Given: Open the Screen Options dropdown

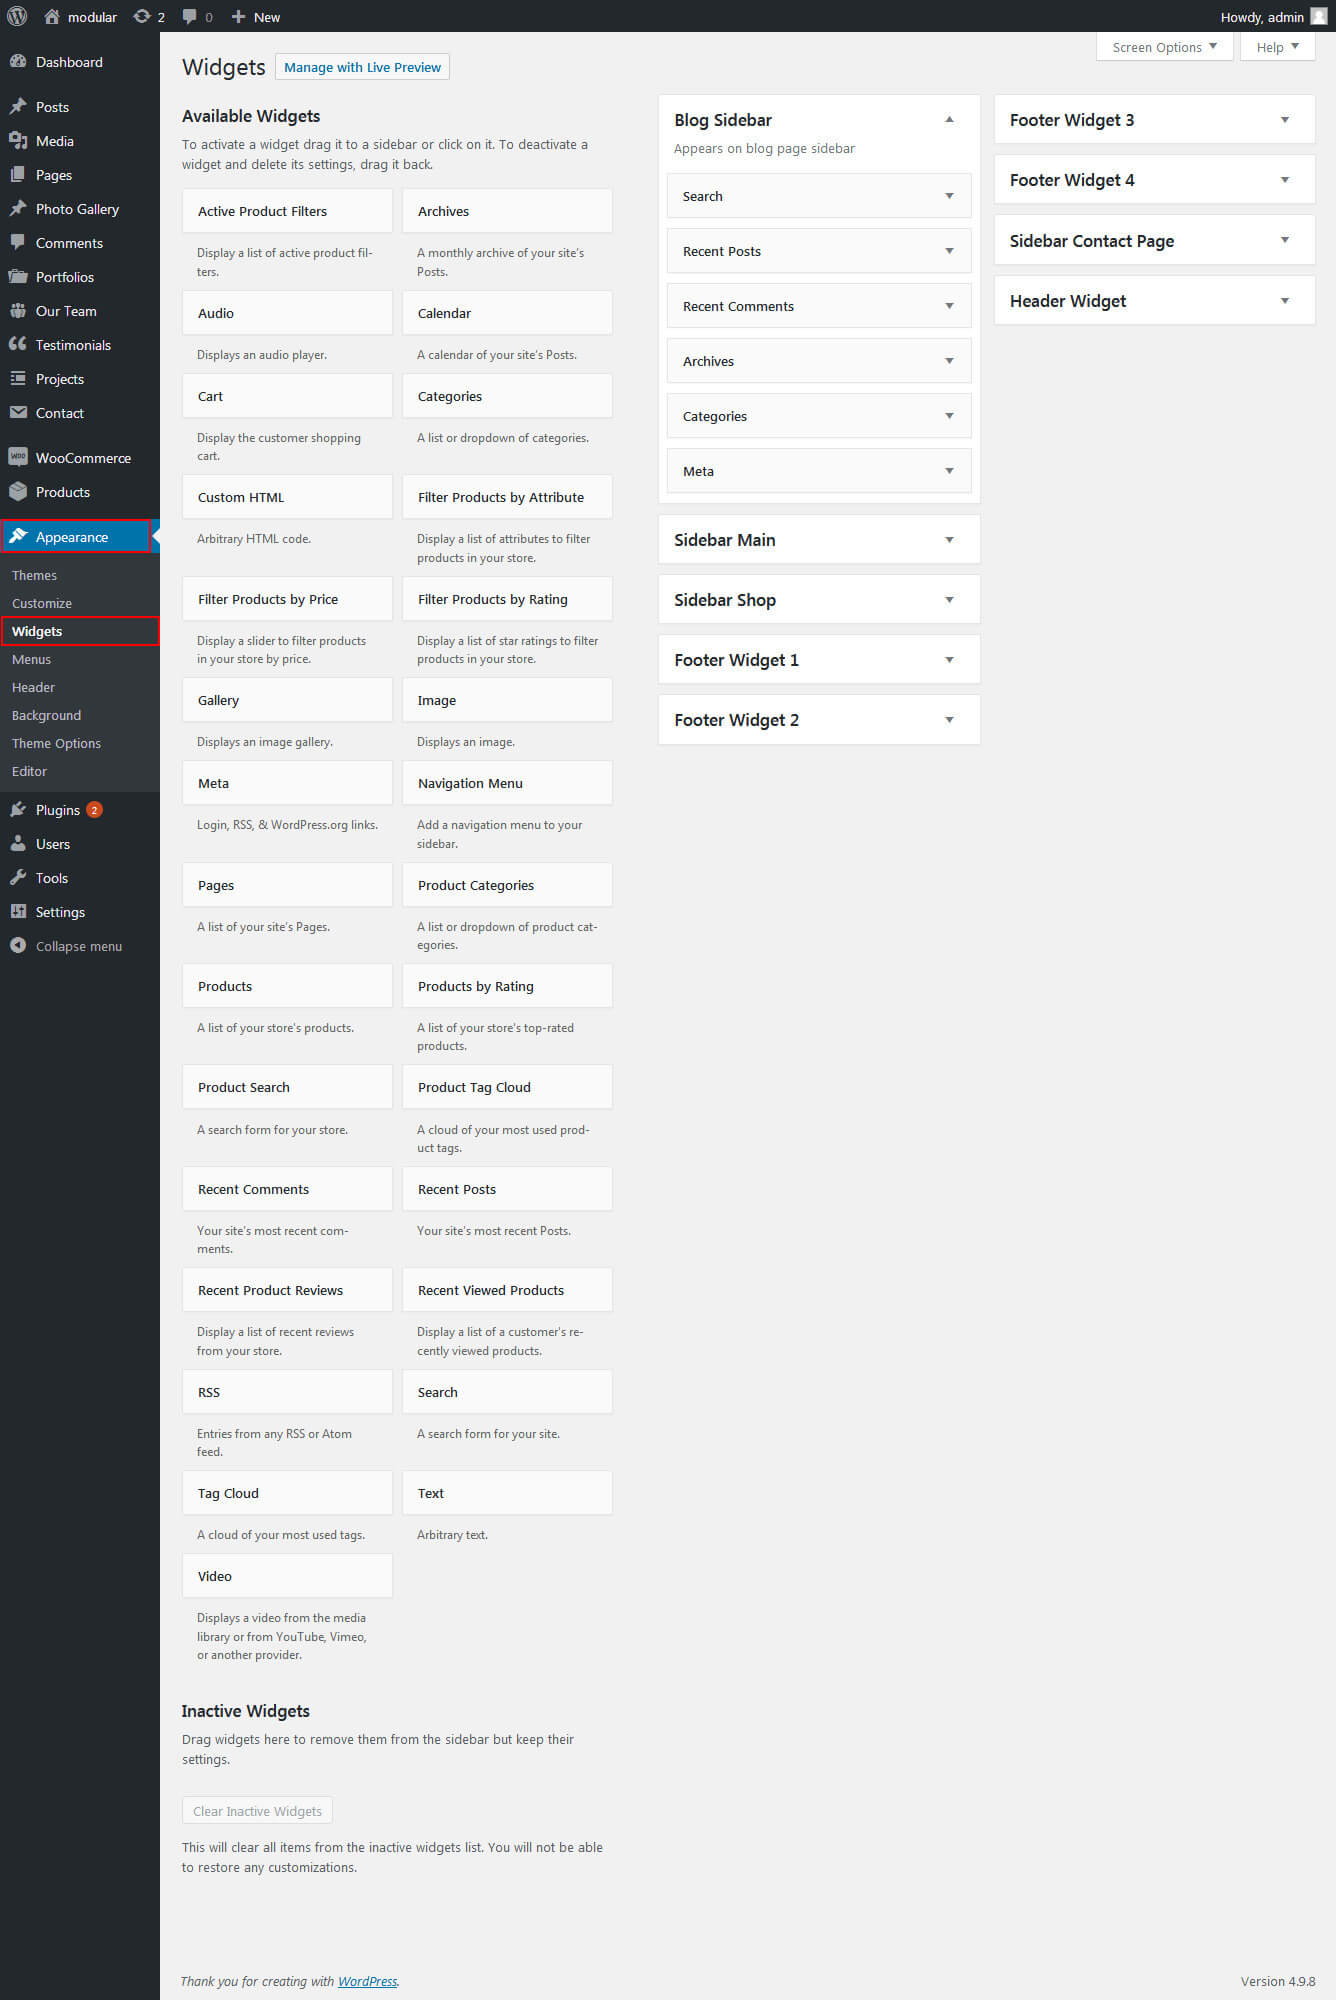Looking at the screenshot, I should click(x=1164, y=47).
